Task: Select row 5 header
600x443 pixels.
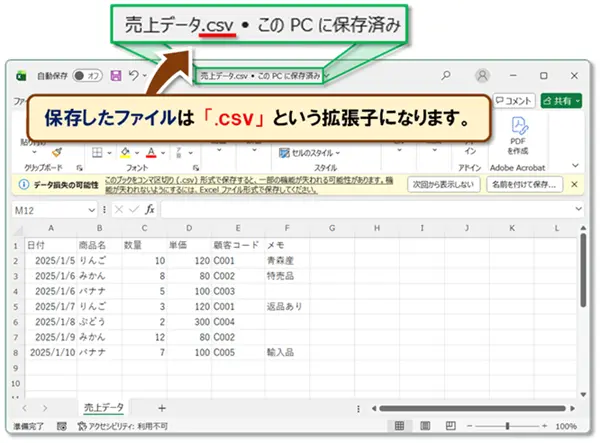Action: pyautogui.click(x=16, y=307)
